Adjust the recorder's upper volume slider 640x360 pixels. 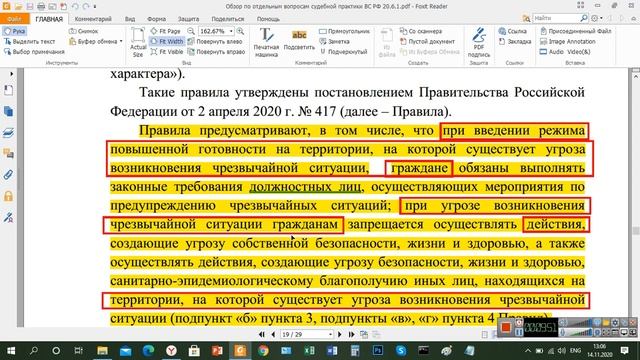580,323
